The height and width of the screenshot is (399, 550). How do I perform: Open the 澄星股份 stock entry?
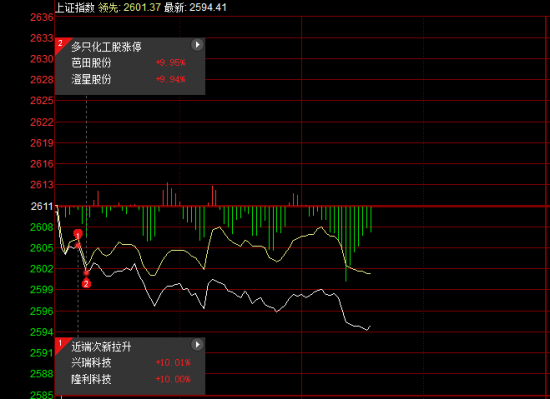coord(91,79)
